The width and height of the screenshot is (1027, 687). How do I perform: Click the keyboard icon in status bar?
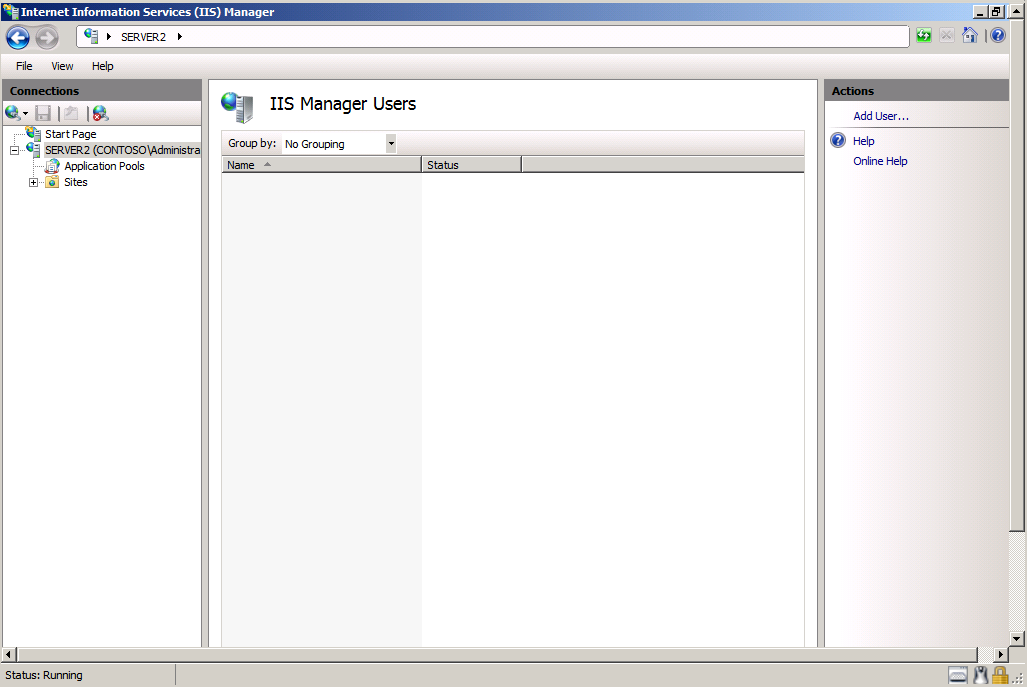coord(958,675)
